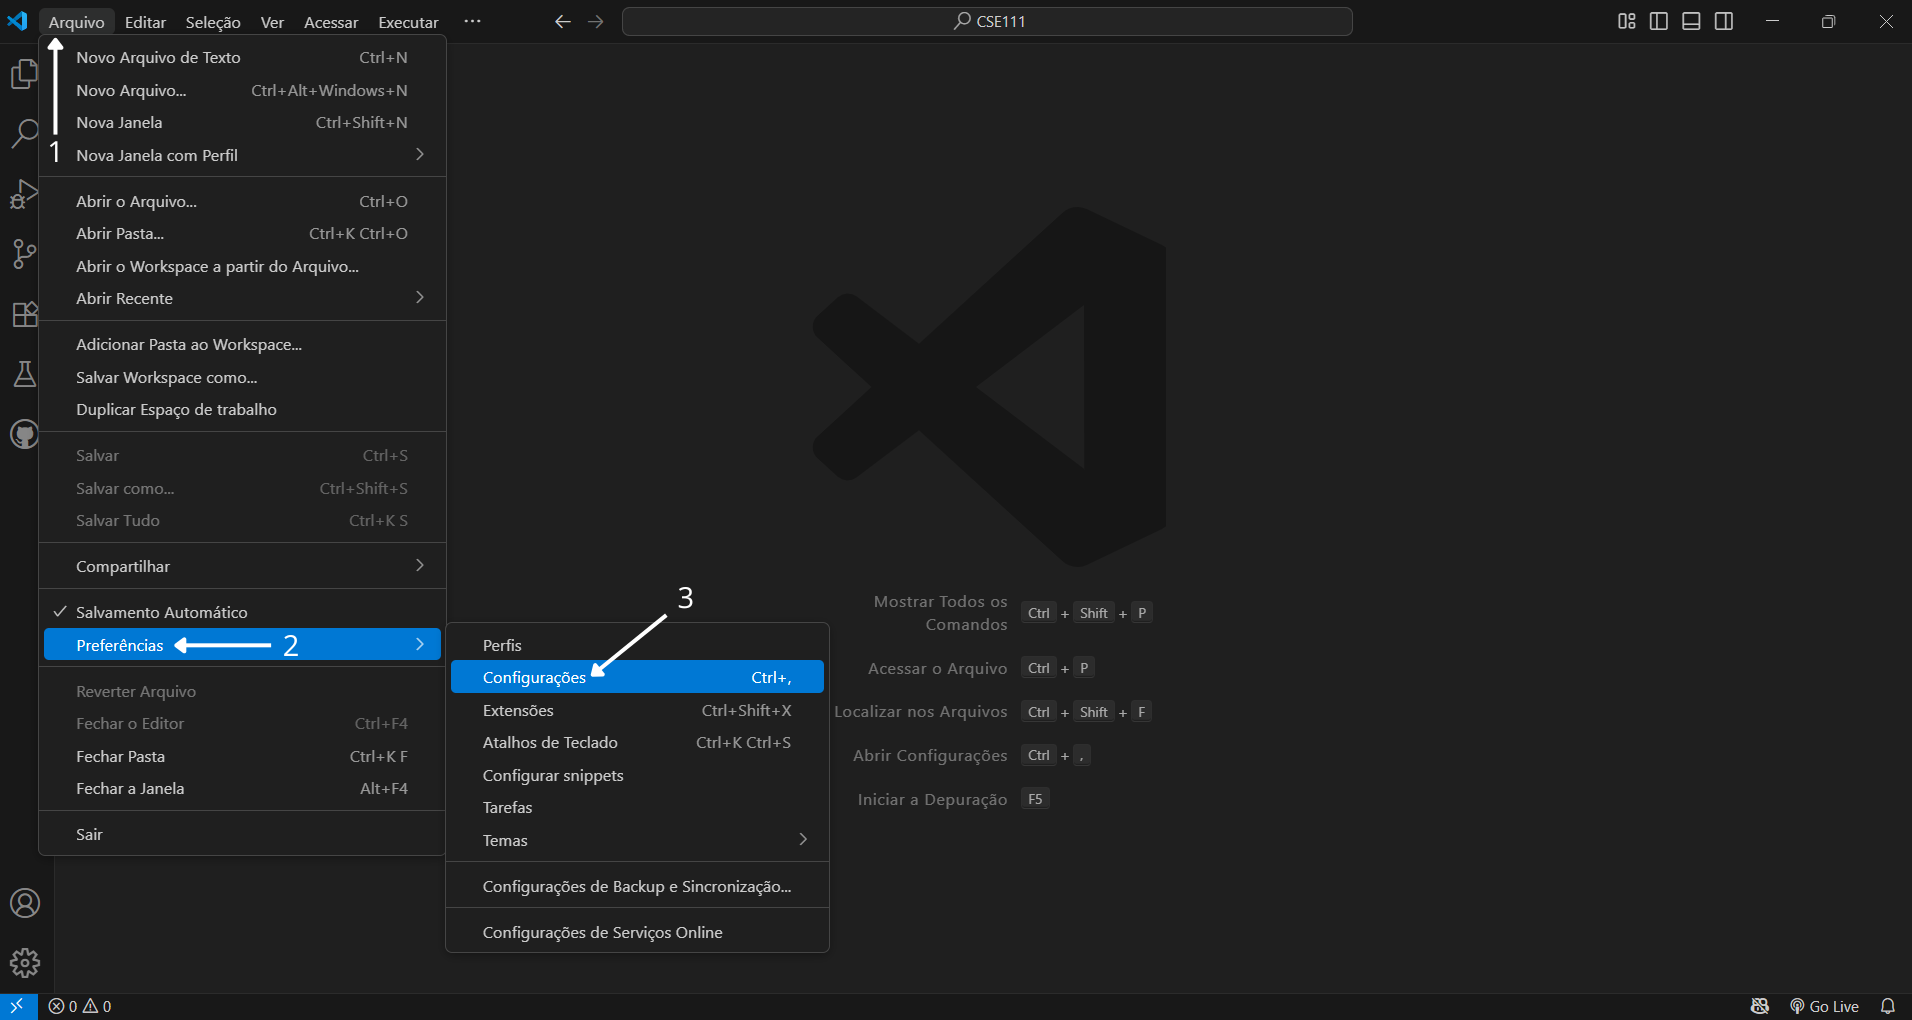Viewport: 1912px width, 1020px height.
Task: Open Atalhos de Teclado
Action: click(x=637, y=742)
